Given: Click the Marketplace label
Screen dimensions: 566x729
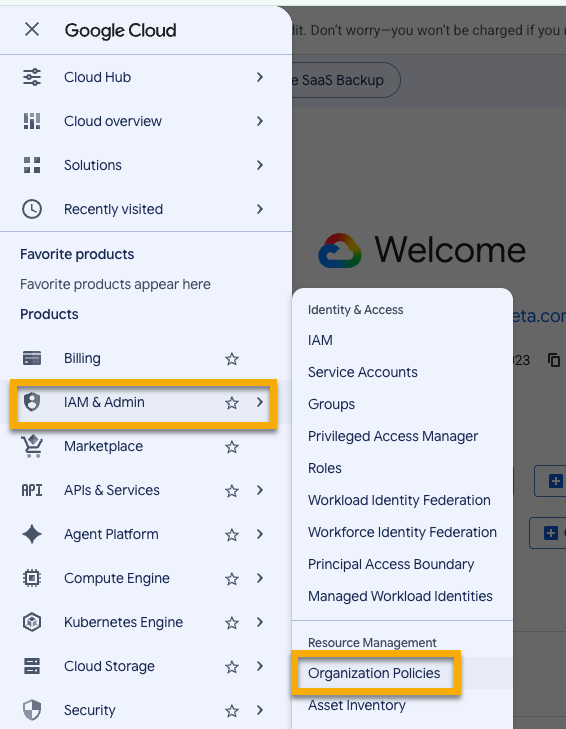Looking at the screenshot, I should coord(103,446).
